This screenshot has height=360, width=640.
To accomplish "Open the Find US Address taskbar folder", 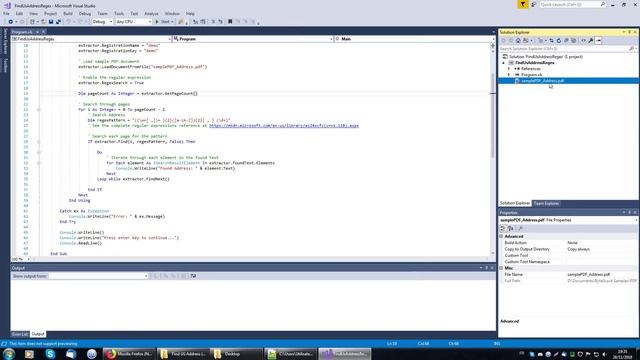I will pyautogui.click(x=184, y=354).
